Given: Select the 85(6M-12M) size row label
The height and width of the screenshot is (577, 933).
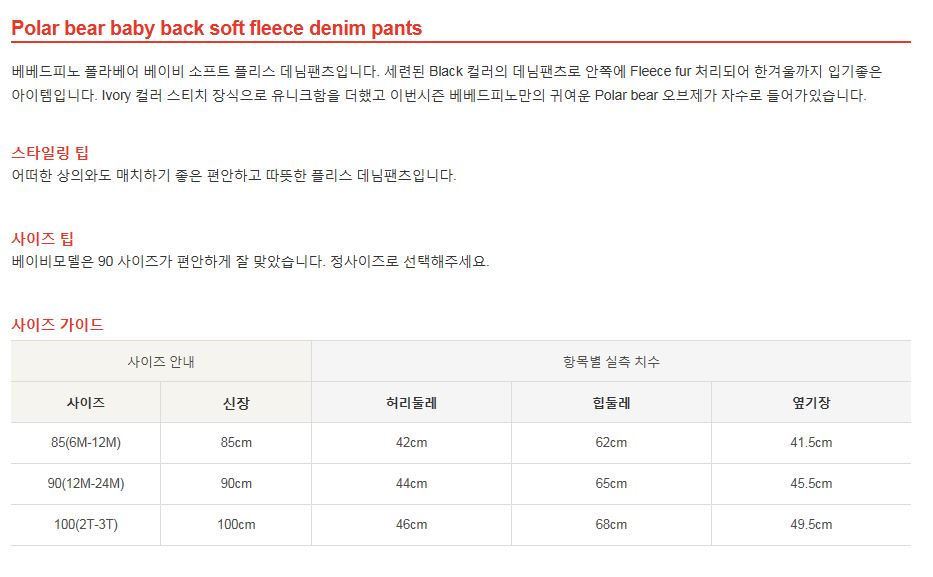Looking at the screenshot, I should coord(86,443).
